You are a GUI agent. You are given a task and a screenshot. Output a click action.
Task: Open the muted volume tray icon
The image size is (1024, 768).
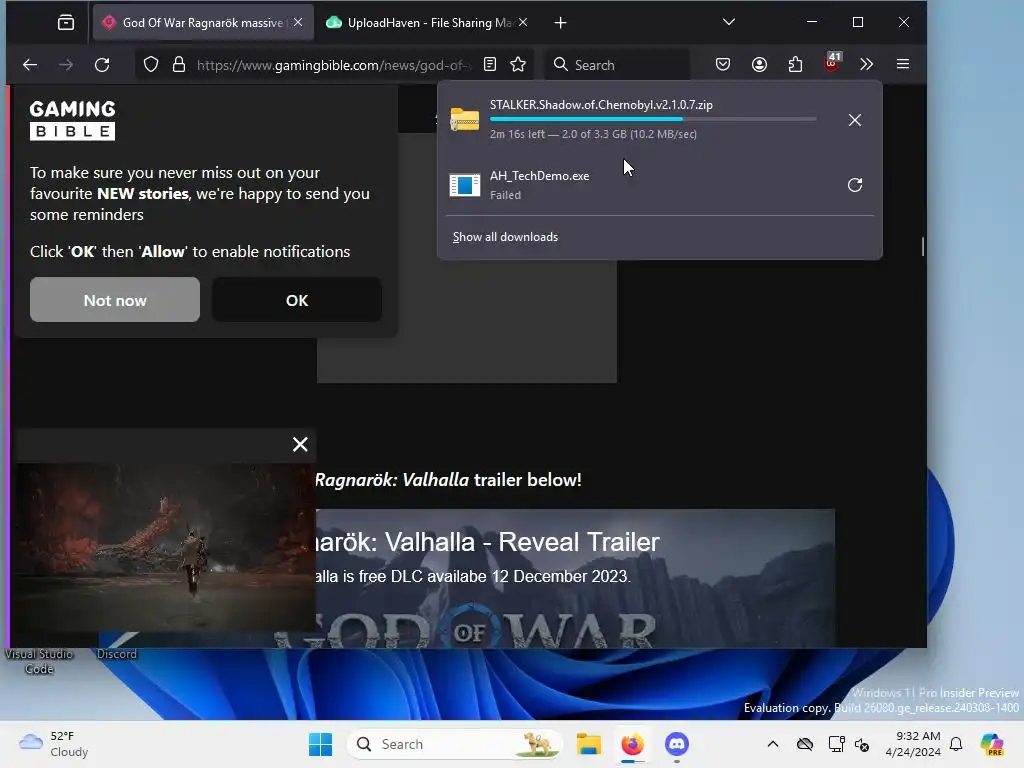[862, 744]
